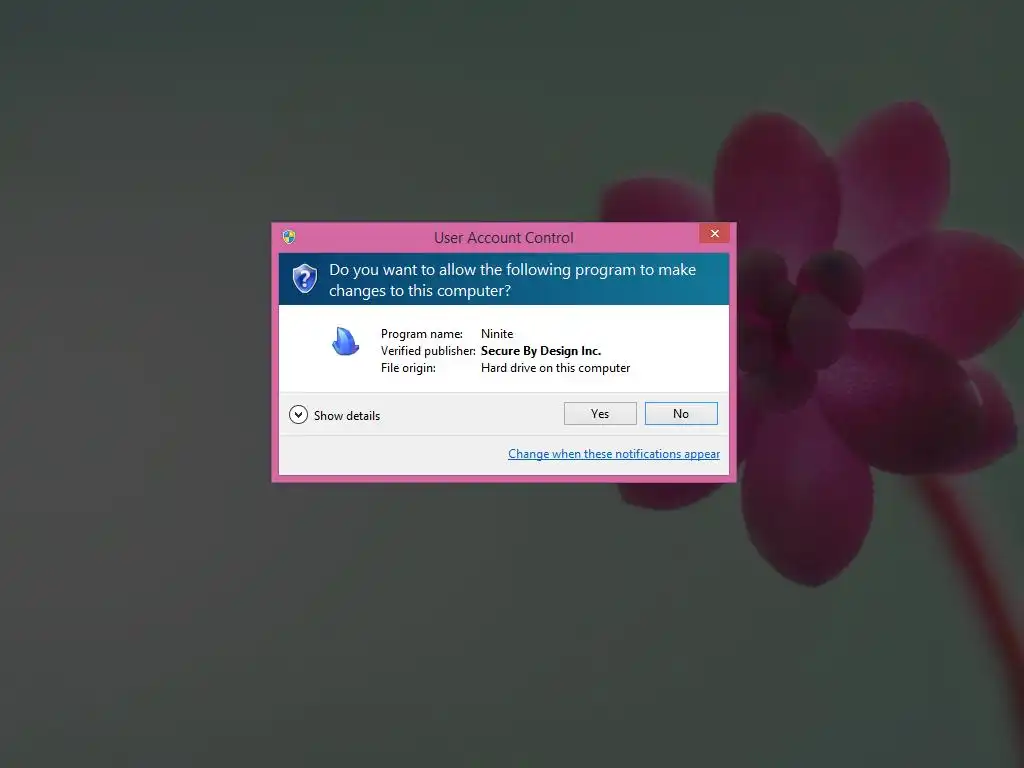Click the UAC shield icon in title bar
Viewport: 1024px width, 768px height.
[289, 236]
